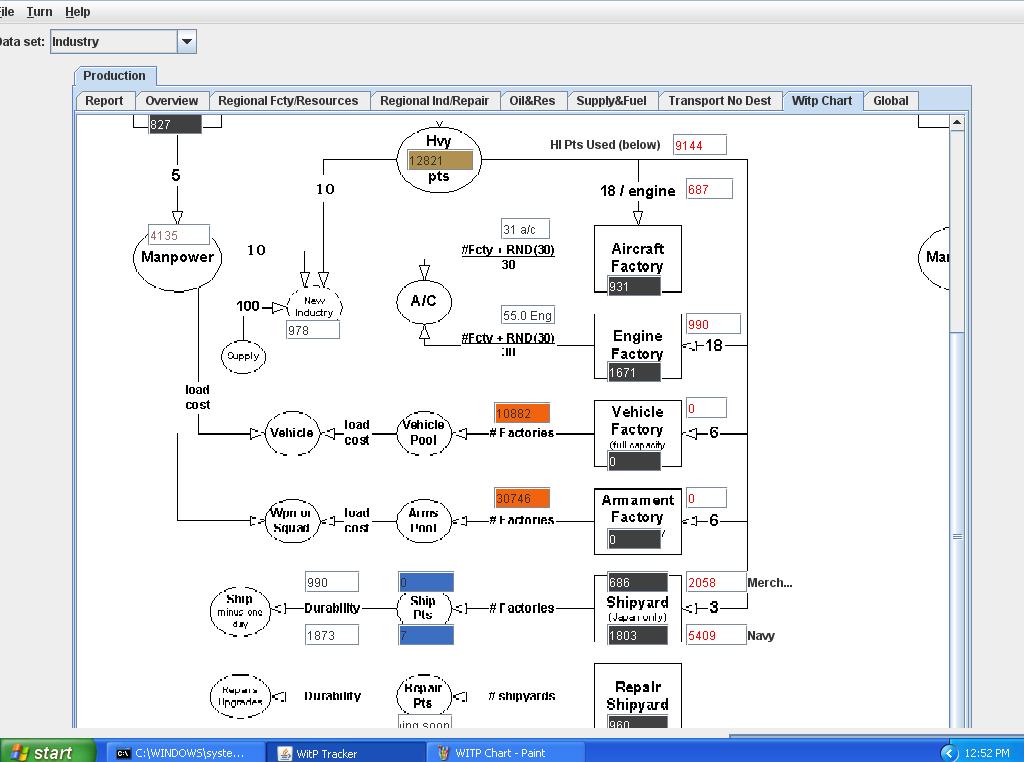Click Vehicle Factory dark 0 field
Viewport: 1024px width, 762px height.
coord(633,461)
